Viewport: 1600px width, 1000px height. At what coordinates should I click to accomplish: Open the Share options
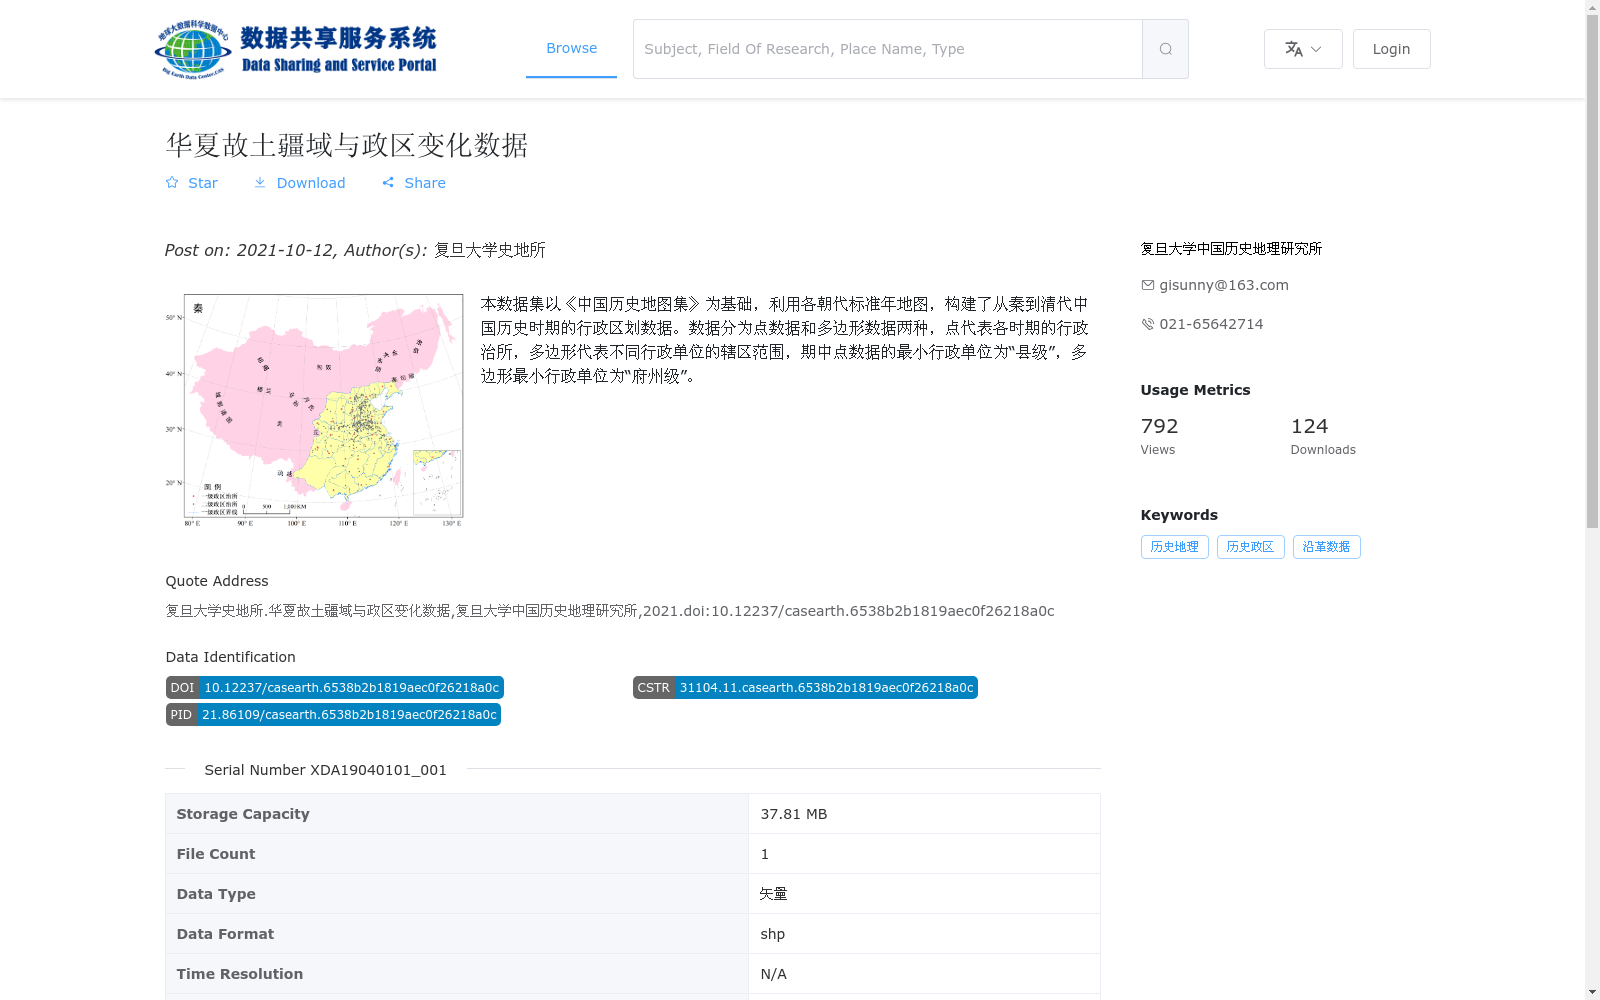point(389,183)
